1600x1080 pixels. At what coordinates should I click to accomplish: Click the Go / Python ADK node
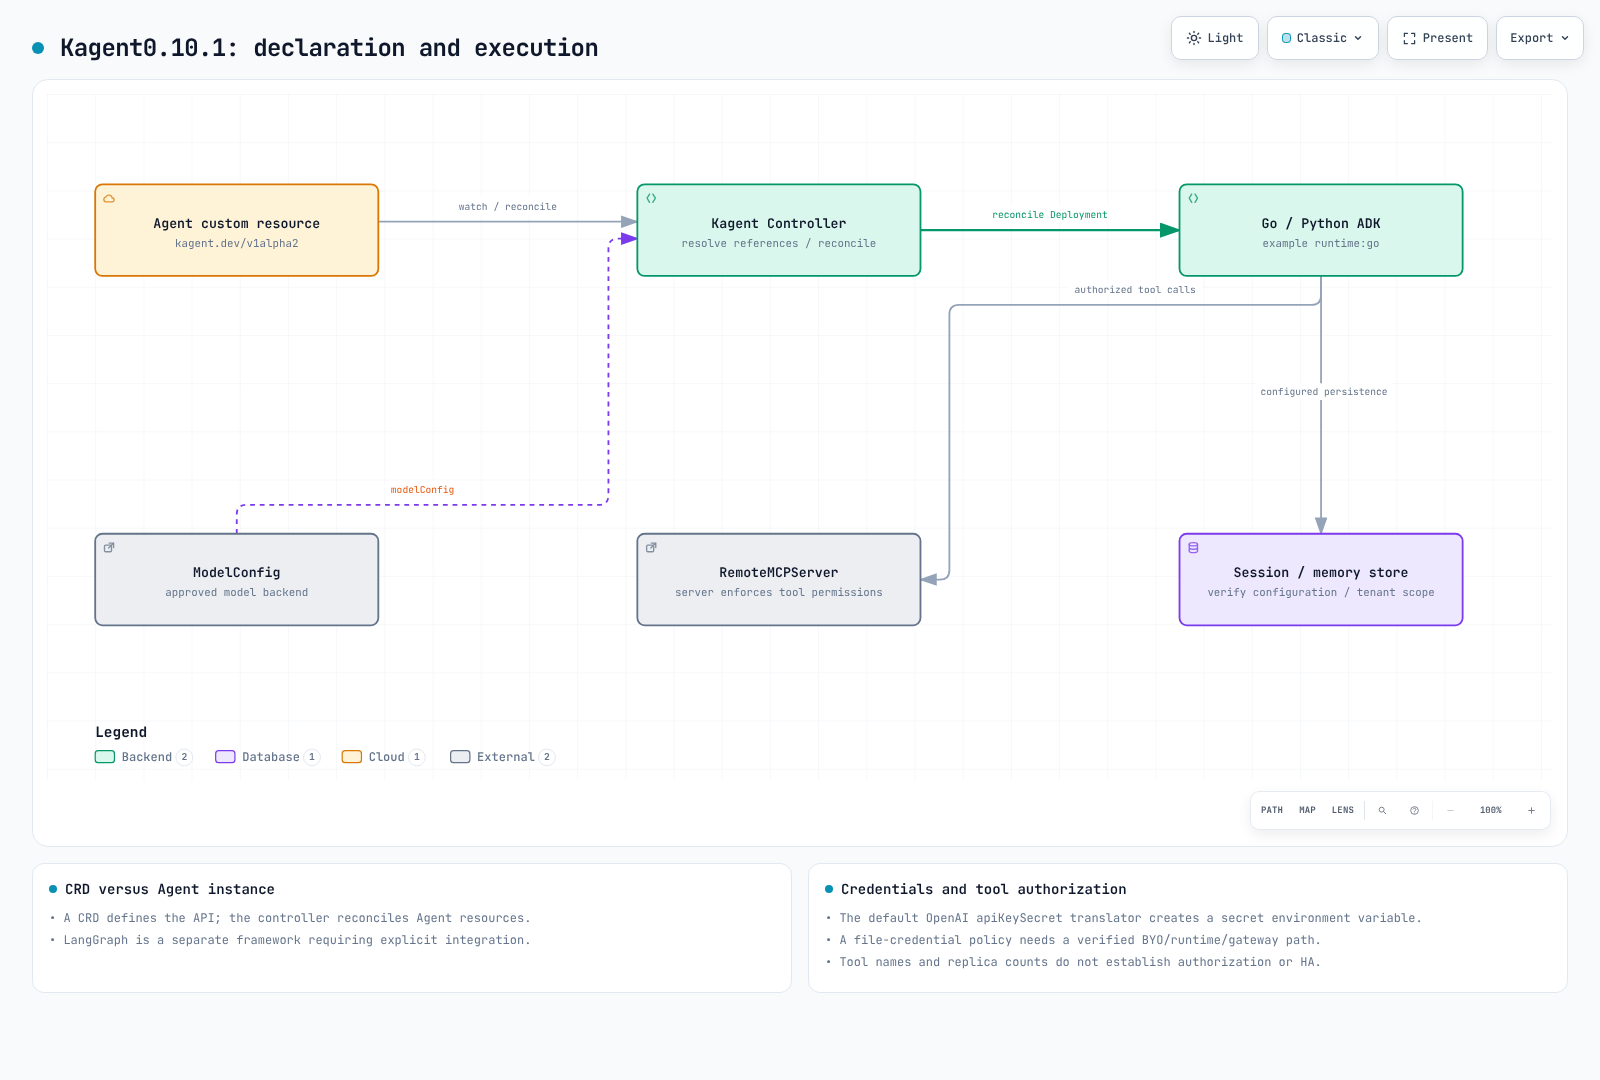pos(1321,230)
